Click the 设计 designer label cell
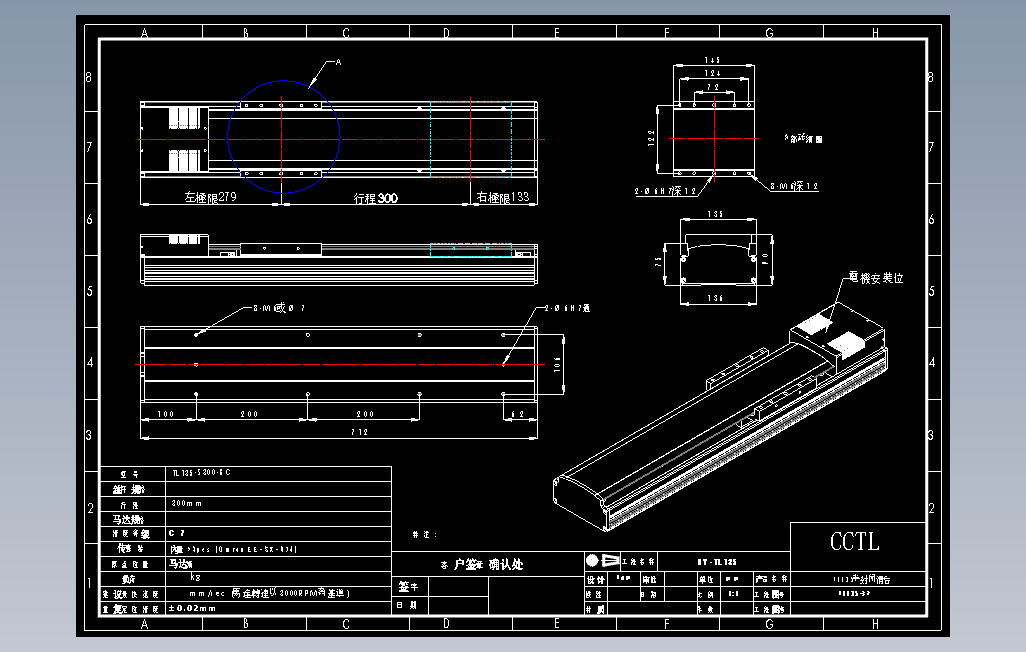1026x652 pixels. click(595, 579)
